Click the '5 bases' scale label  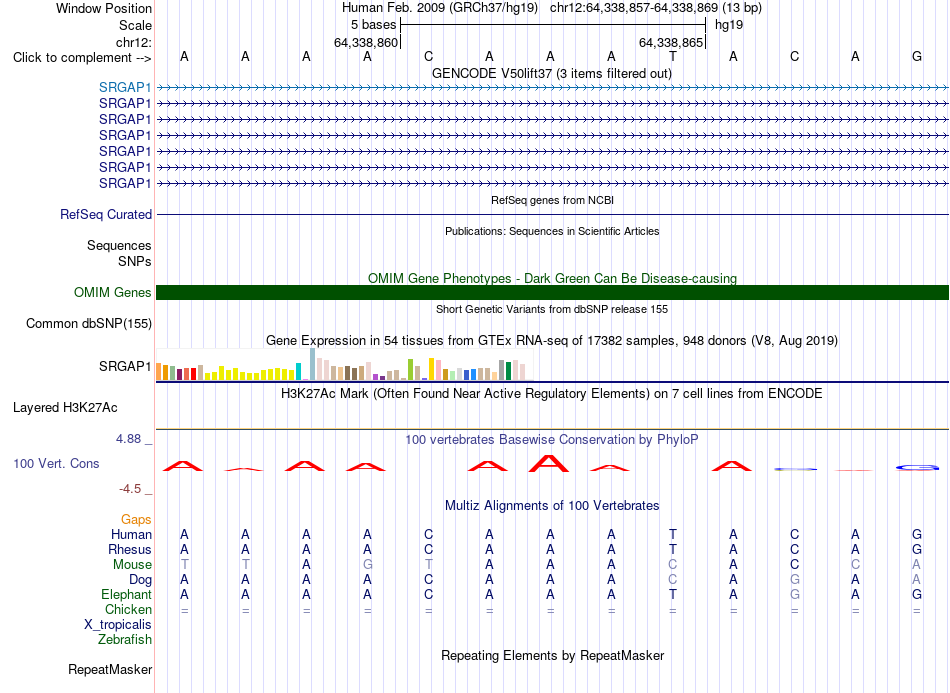click(x=373, y=25)
